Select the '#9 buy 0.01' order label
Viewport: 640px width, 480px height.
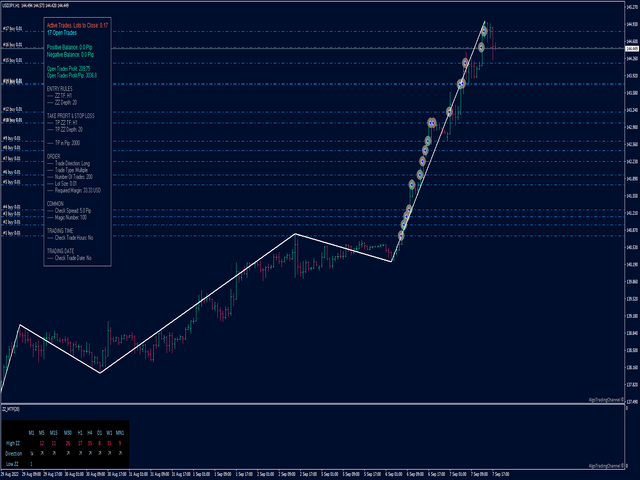[x=12, y=139]
